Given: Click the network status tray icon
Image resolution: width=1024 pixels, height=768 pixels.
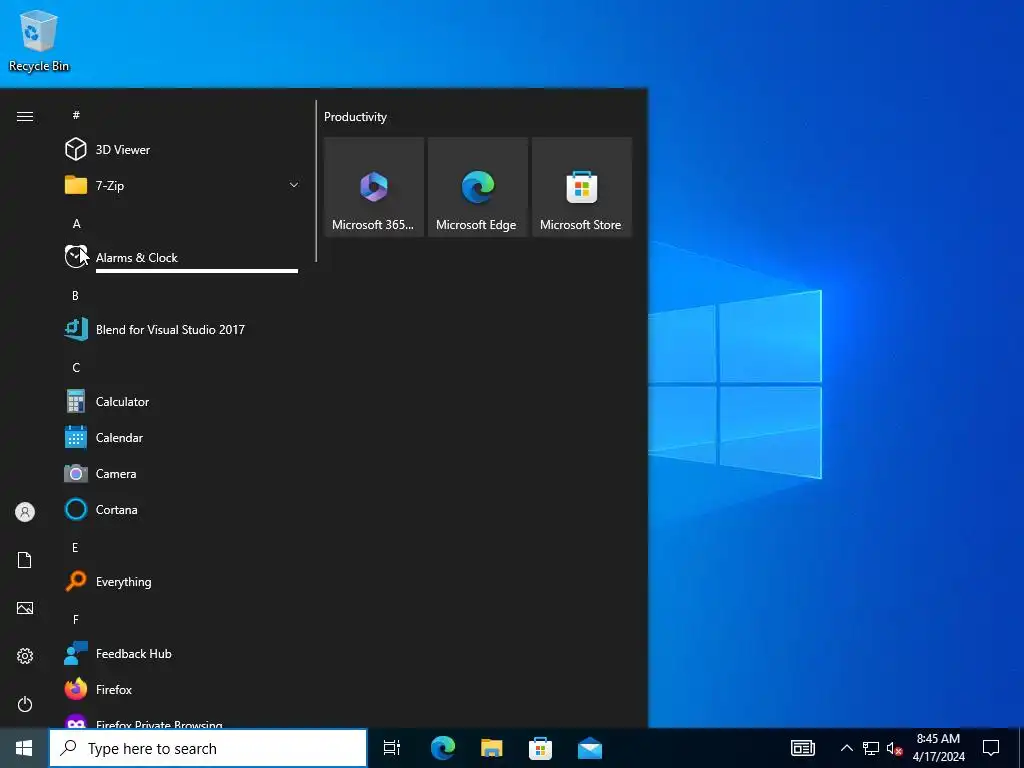Looking at the screenshot, I should coord(871,748).
